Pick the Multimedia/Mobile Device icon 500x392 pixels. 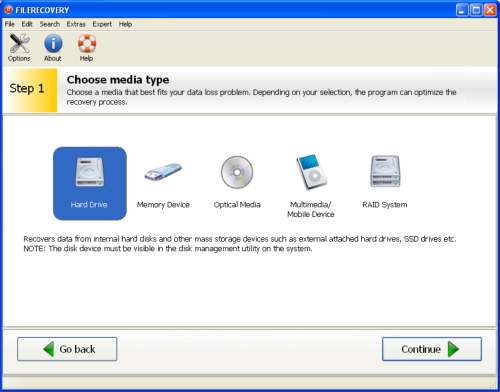click(x=311, y=172)
